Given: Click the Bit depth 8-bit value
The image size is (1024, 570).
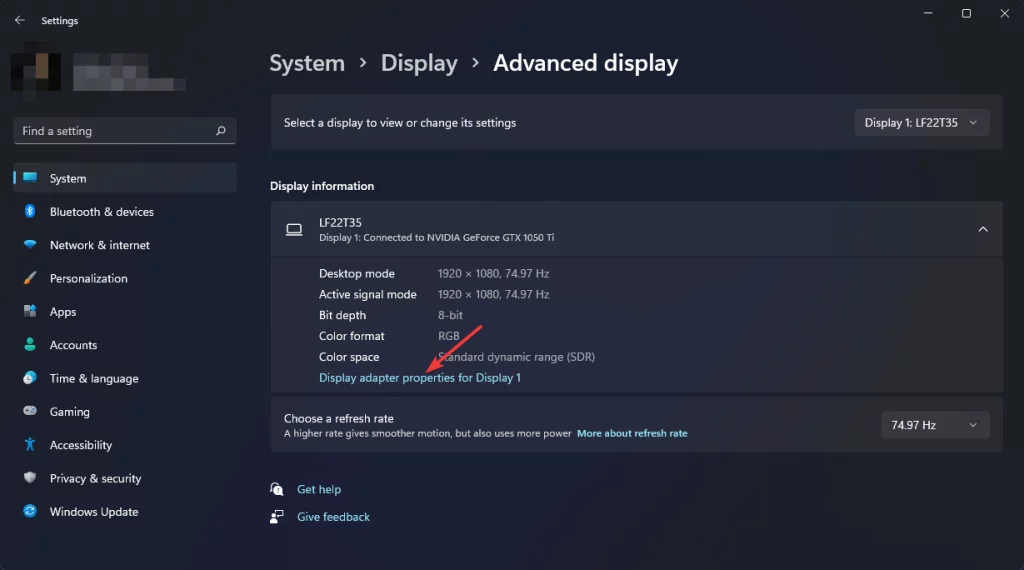Looking at the screenshot, I should (x=450, y=315).
